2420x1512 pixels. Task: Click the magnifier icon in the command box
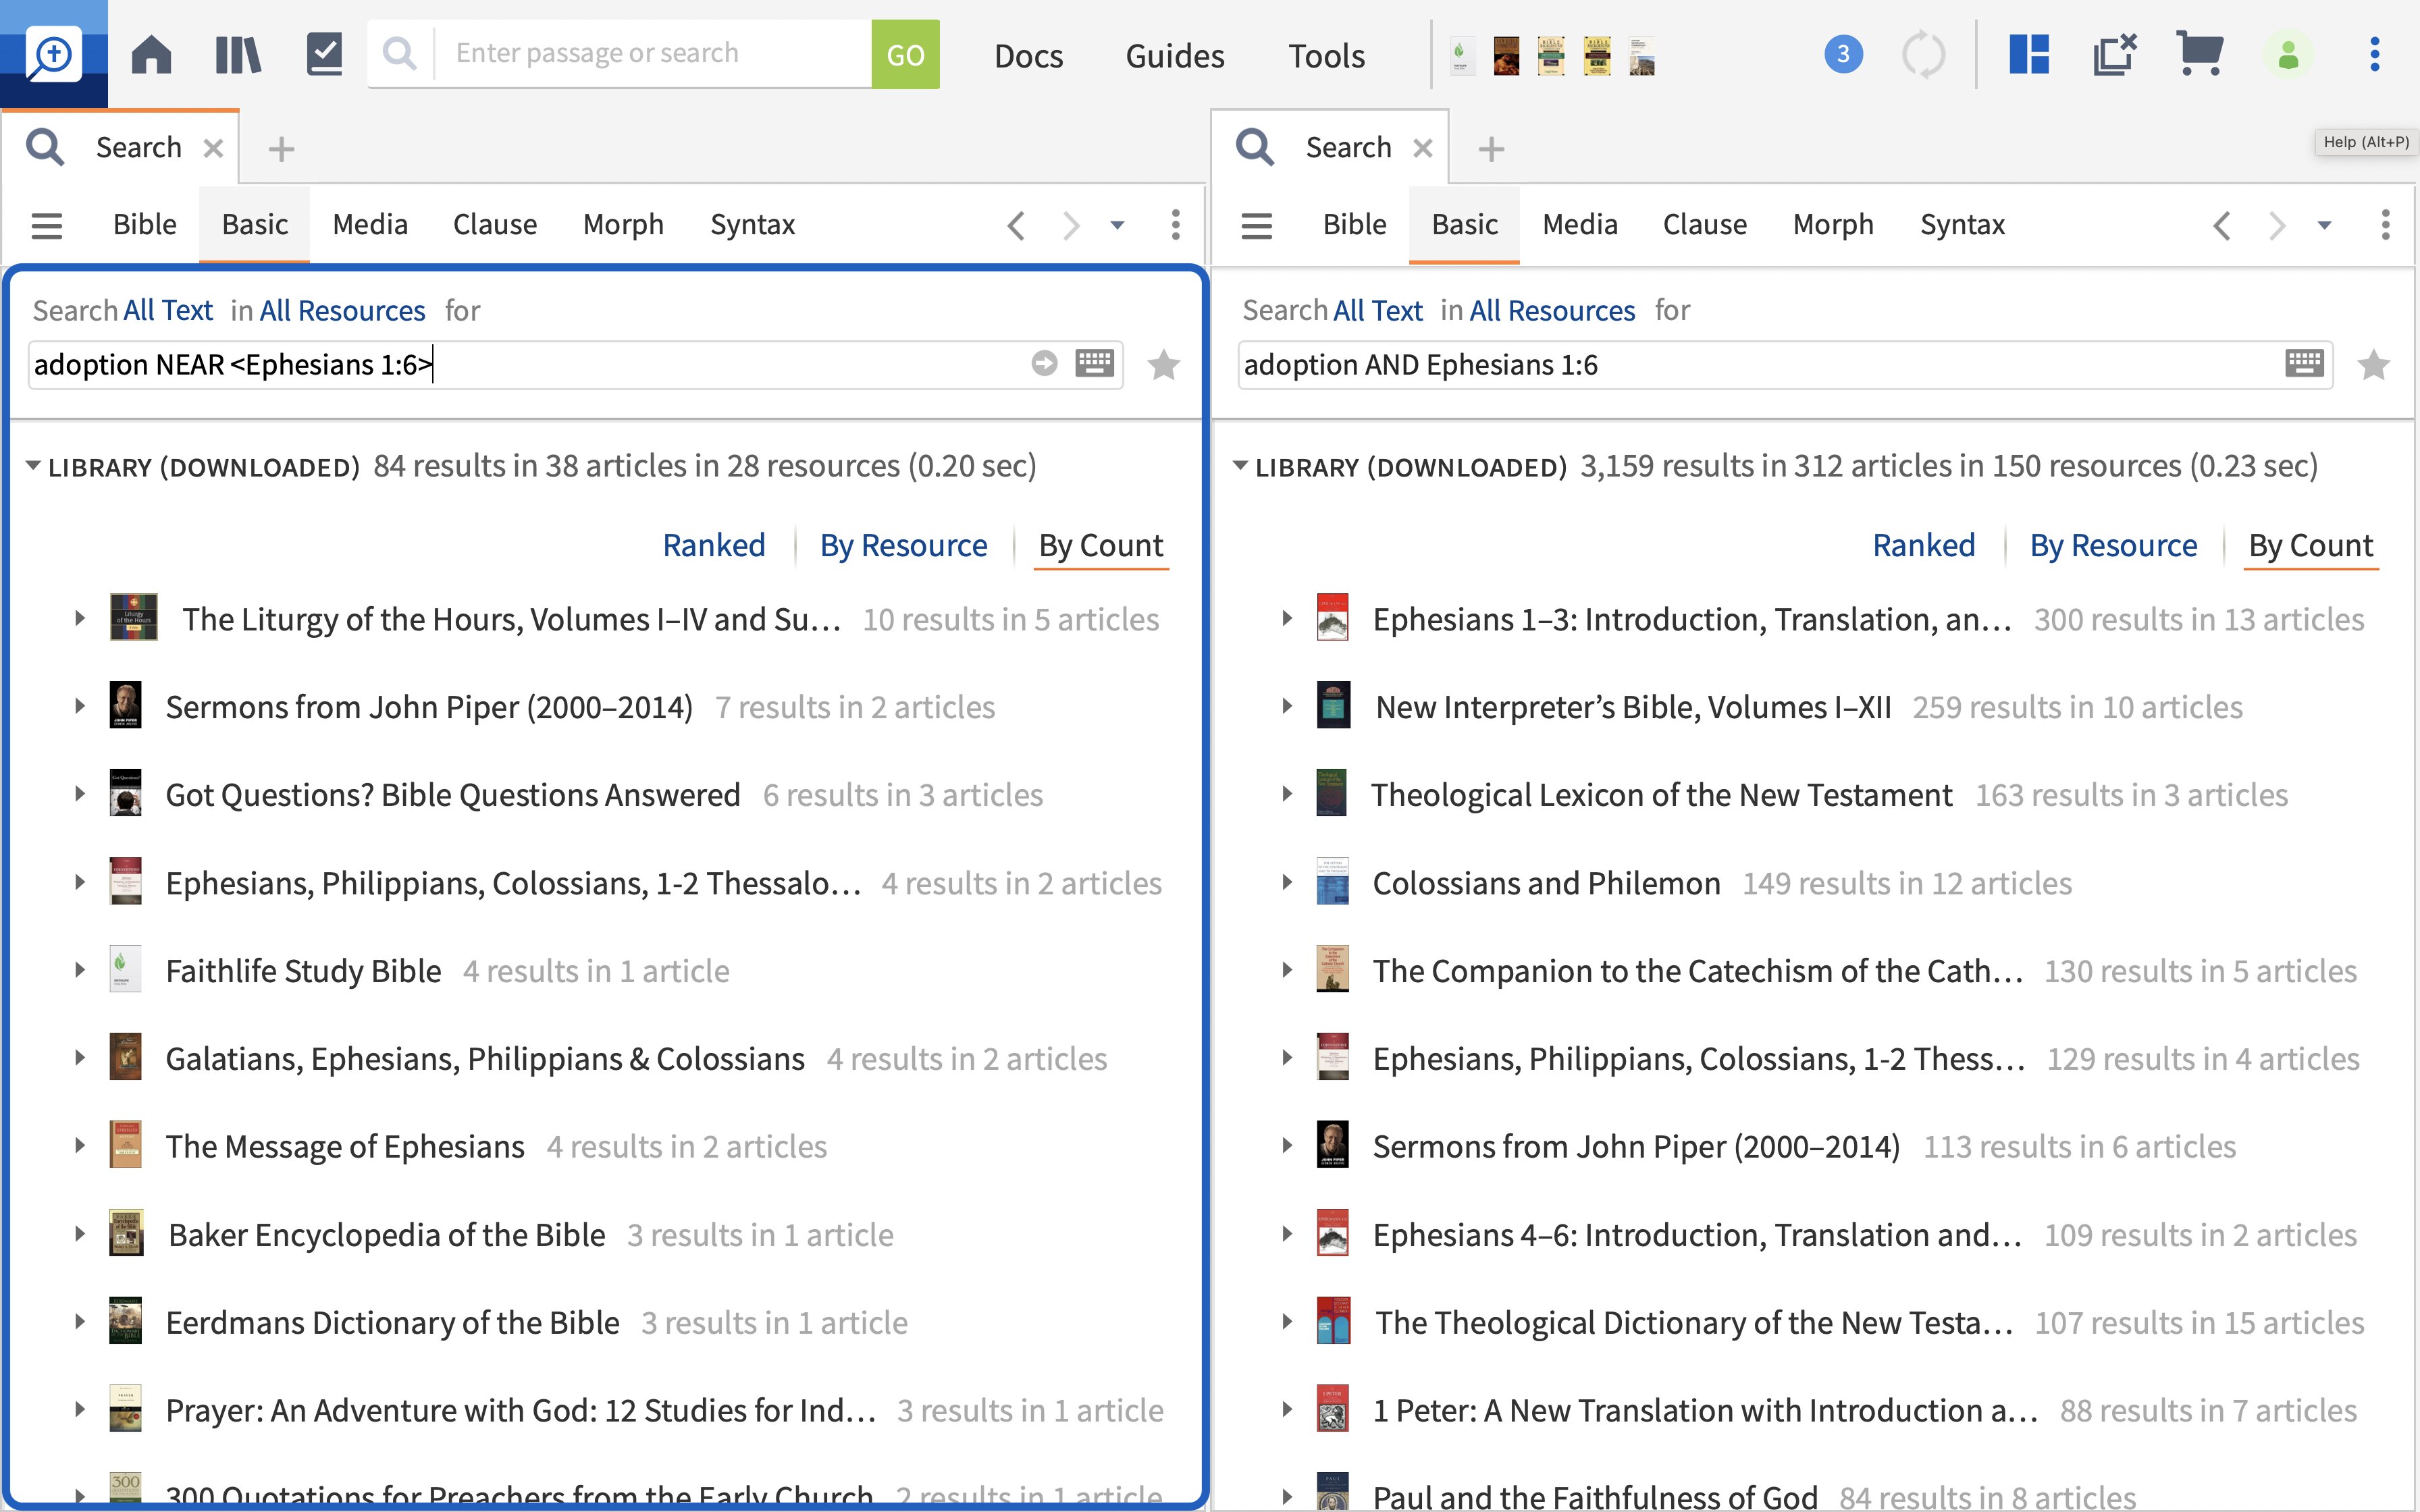coord(400,53)
